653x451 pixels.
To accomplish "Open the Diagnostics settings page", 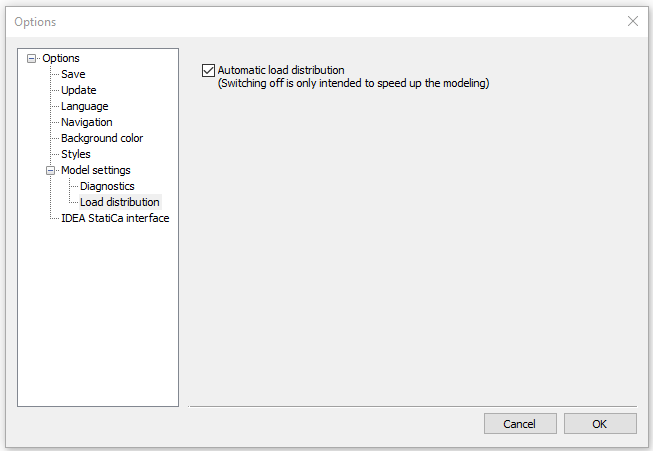I will click(107, 186).
